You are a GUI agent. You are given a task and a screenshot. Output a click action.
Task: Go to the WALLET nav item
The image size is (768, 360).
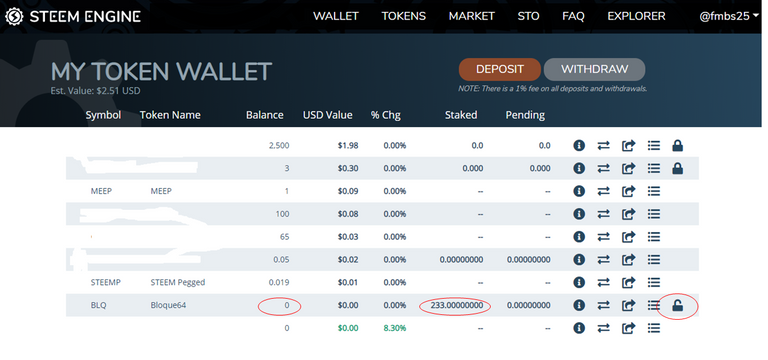[x=336, y=16]
